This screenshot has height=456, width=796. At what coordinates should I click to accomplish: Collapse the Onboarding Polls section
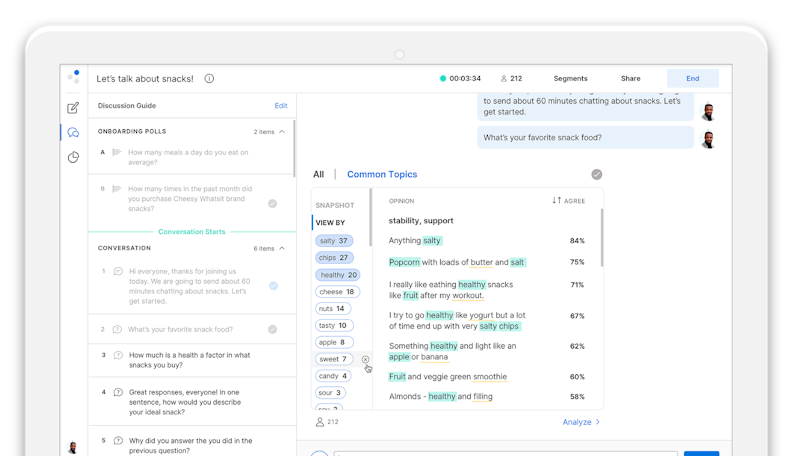282,132
